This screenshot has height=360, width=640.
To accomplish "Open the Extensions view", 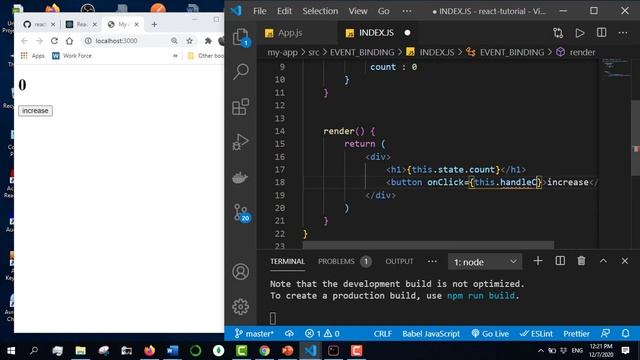I will point(240,107).
